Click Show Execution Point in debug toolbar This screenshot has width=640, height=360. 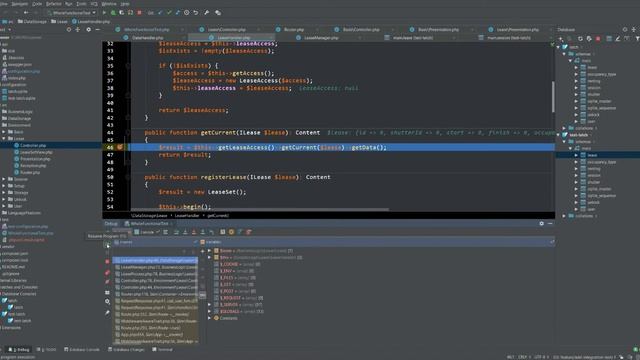point(166,232)
